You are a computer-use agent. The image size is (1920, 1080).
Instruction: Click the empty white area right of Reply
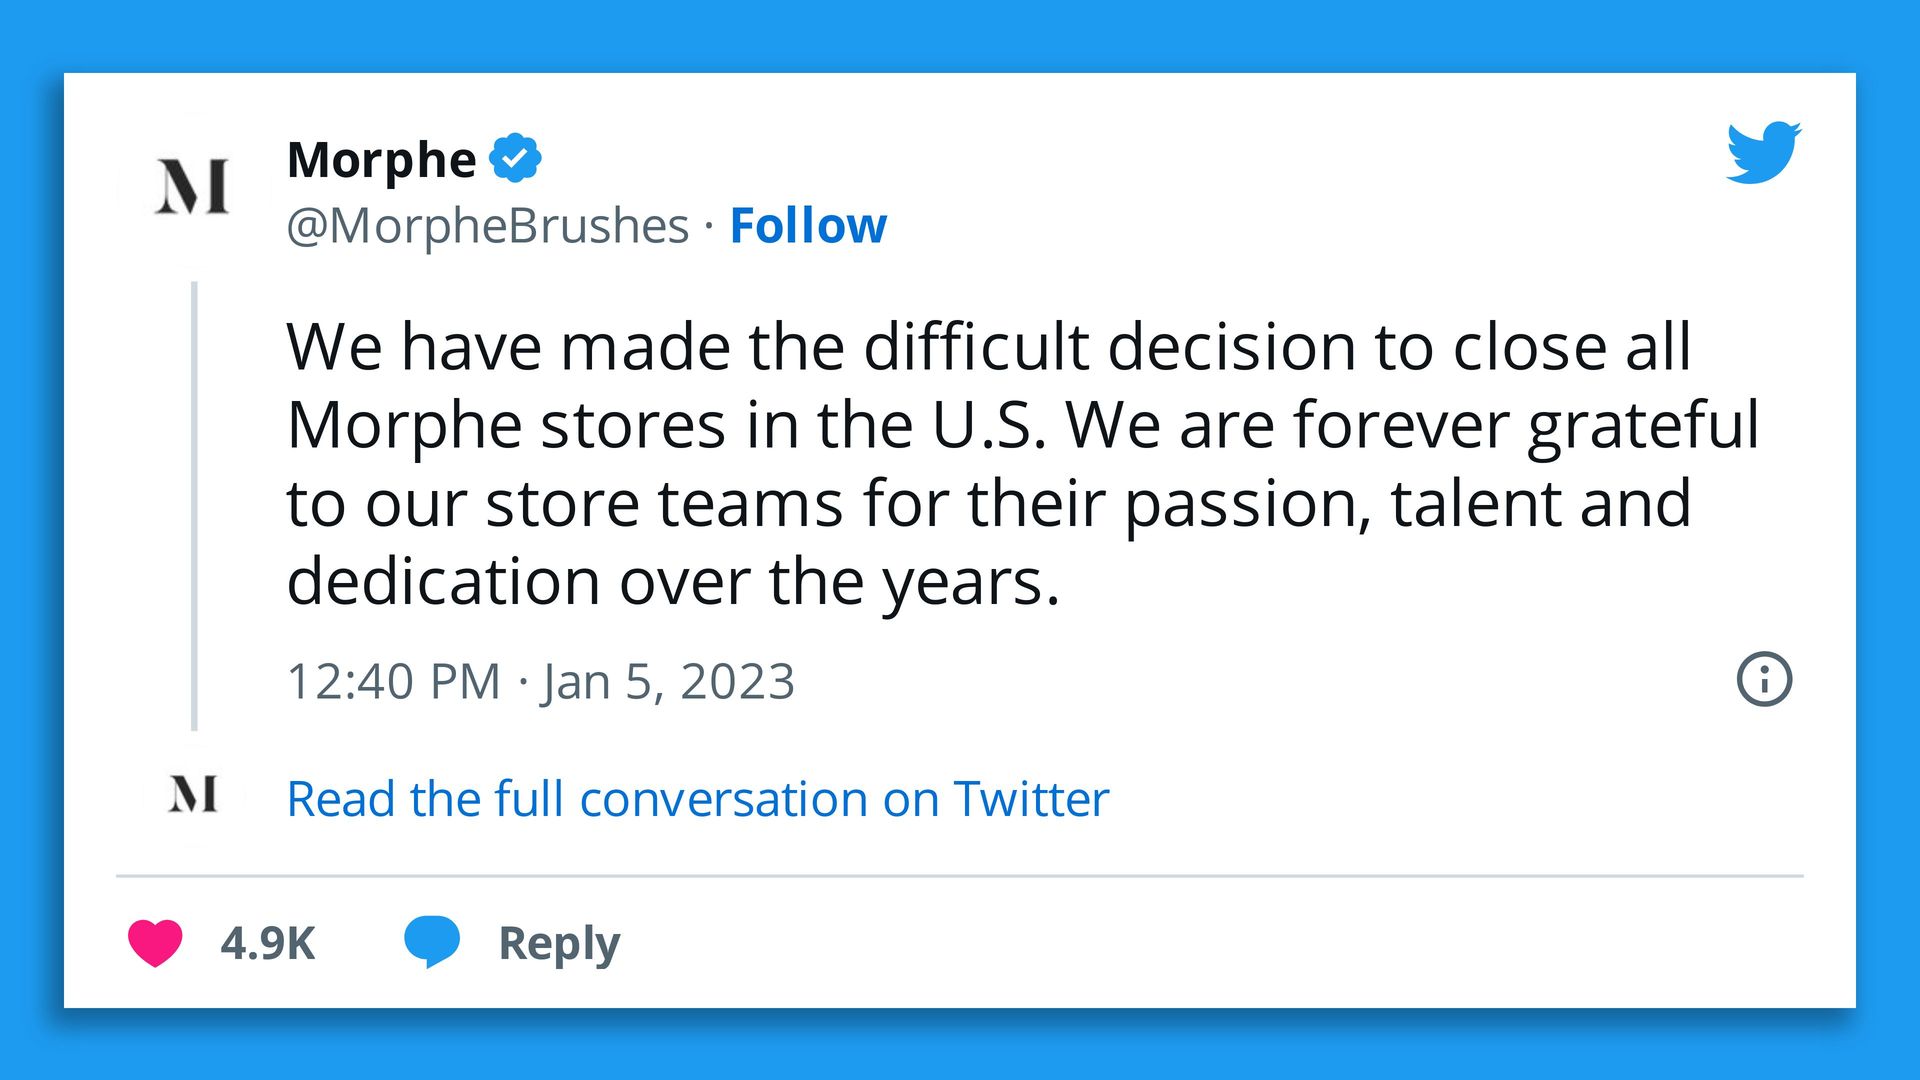point(1200,943)
